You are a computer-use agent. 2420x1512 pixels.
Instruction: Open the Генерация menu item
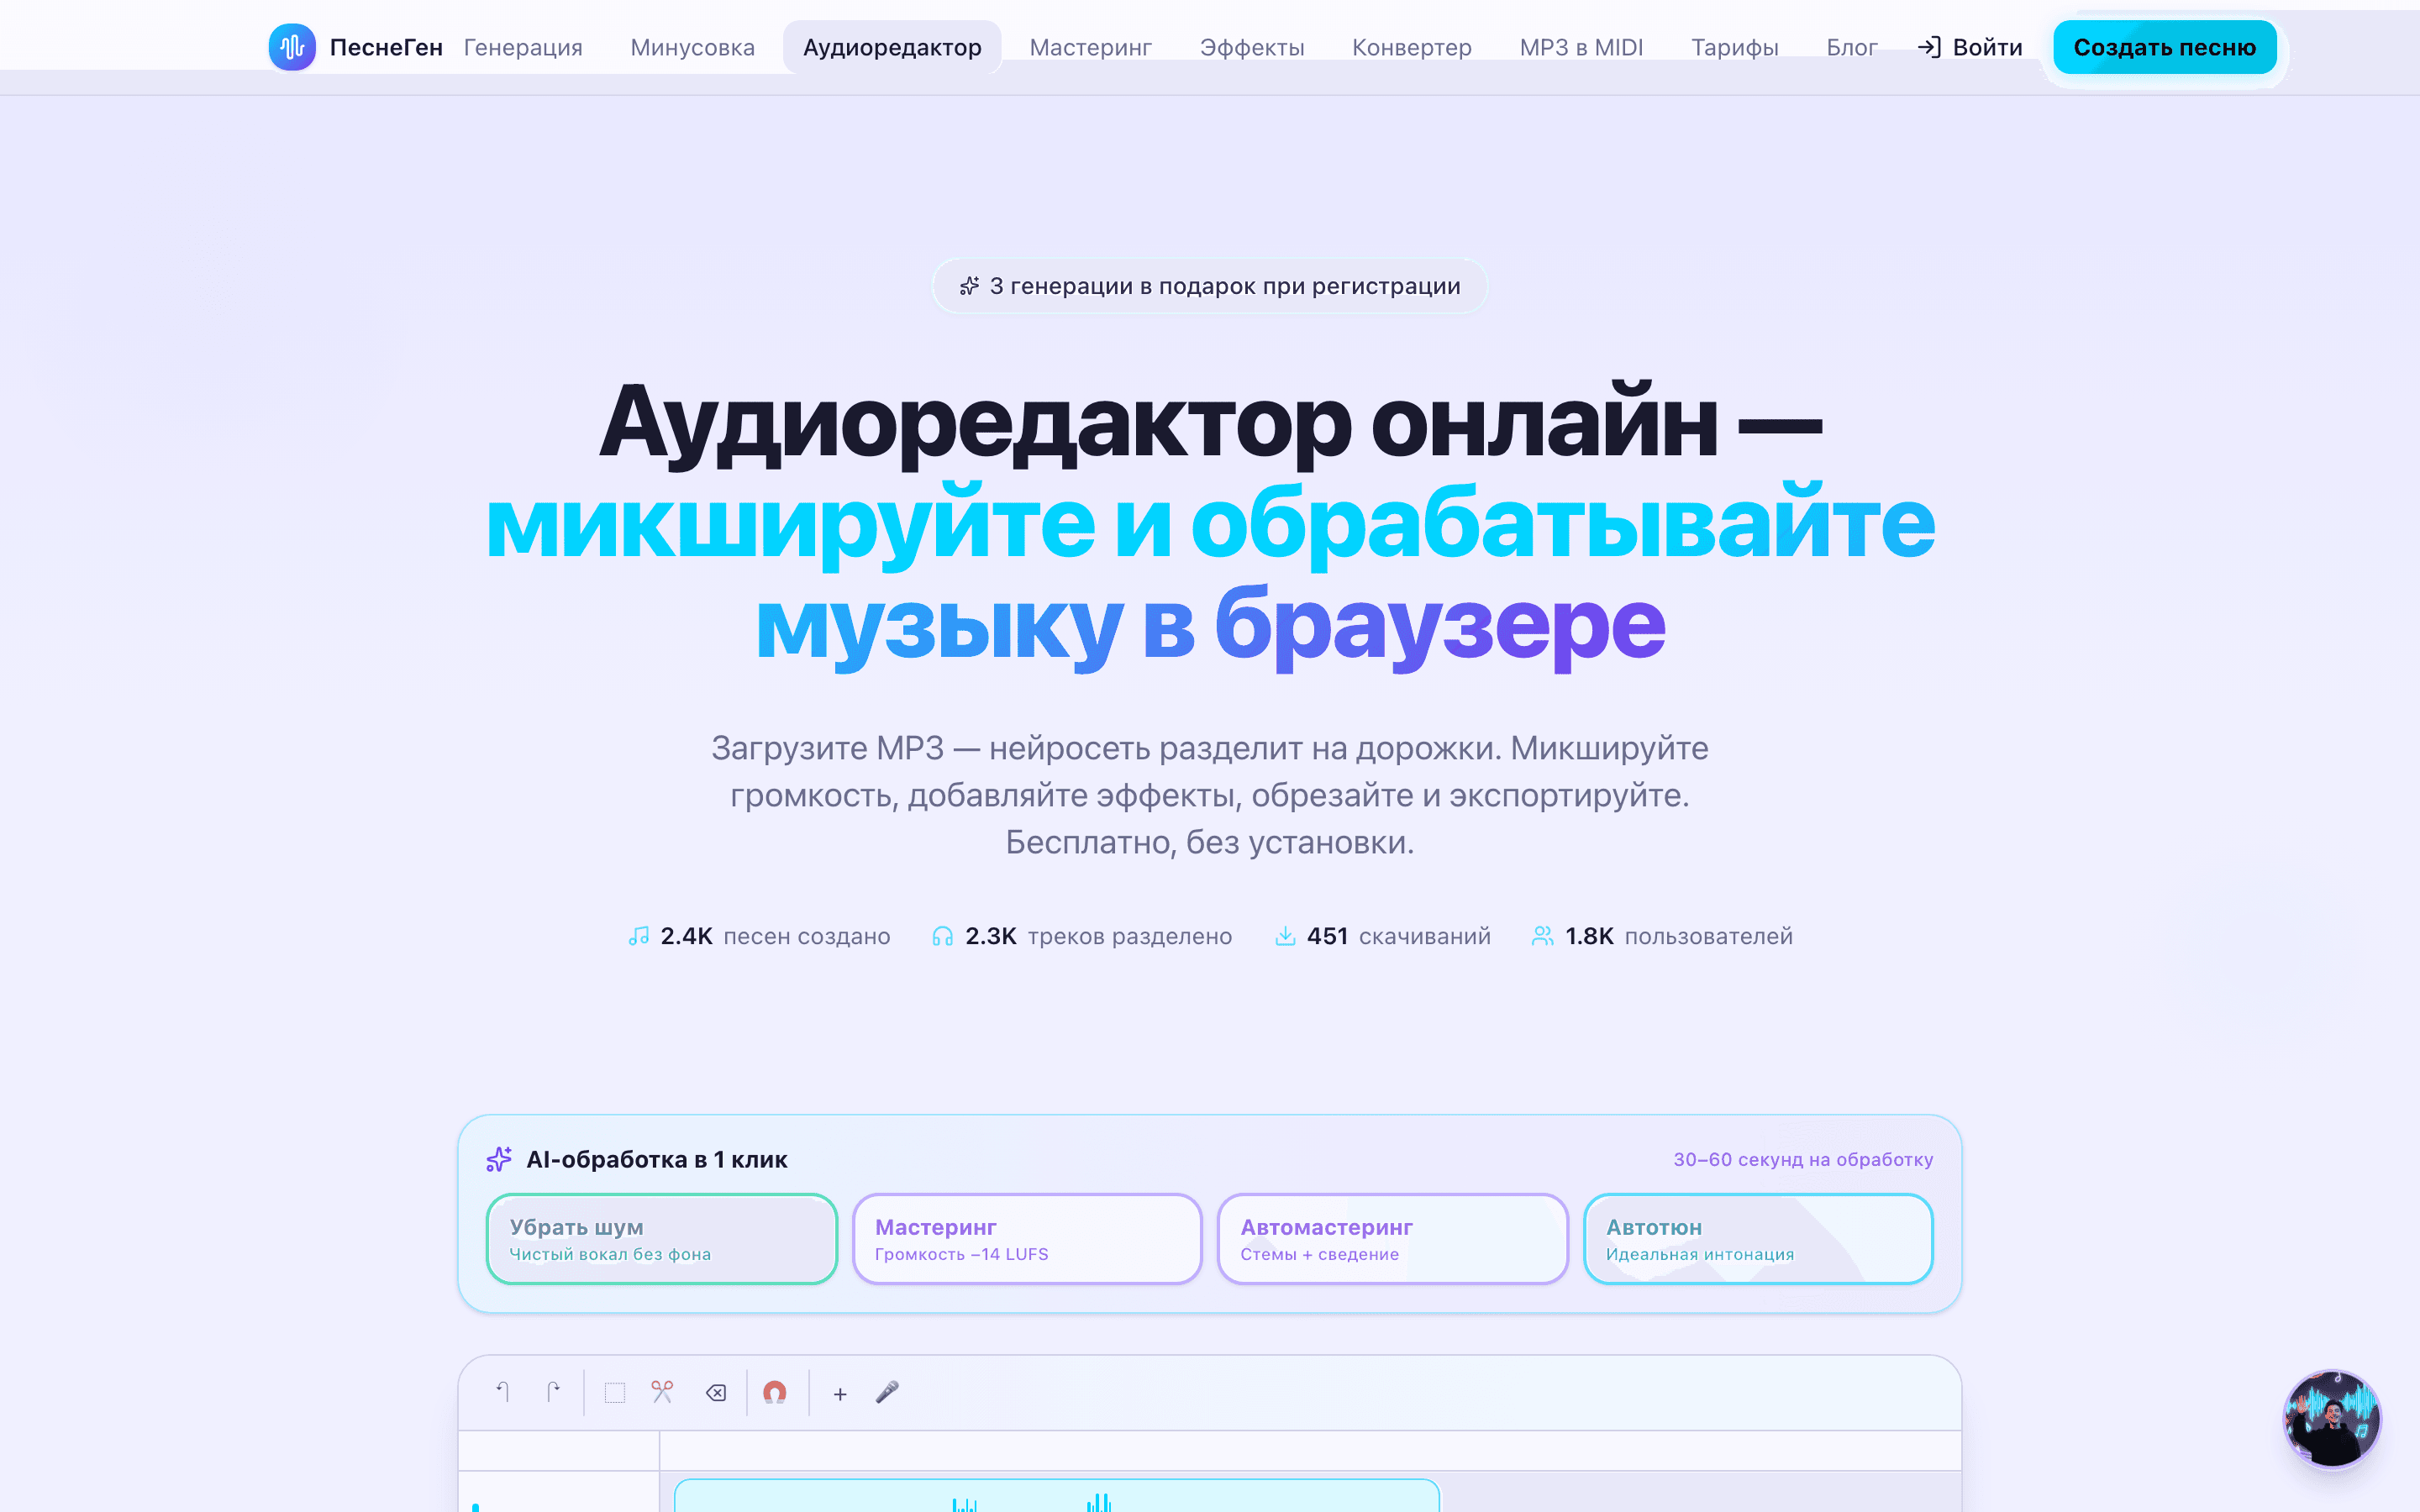click(x=523, y=47)
